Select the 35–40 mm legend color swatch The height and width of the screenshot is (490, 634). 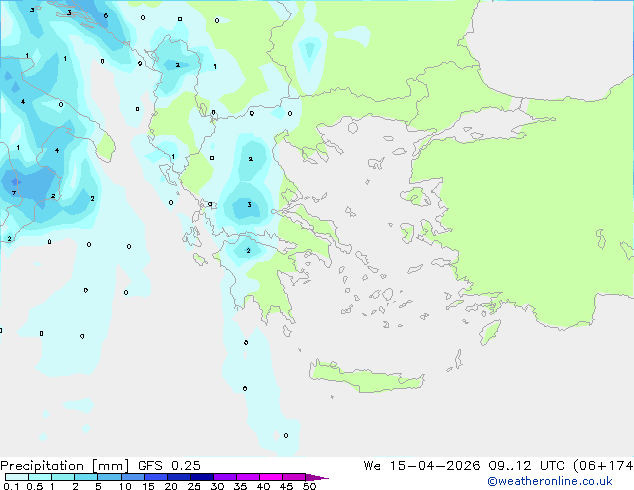click(x=248, y=477)
